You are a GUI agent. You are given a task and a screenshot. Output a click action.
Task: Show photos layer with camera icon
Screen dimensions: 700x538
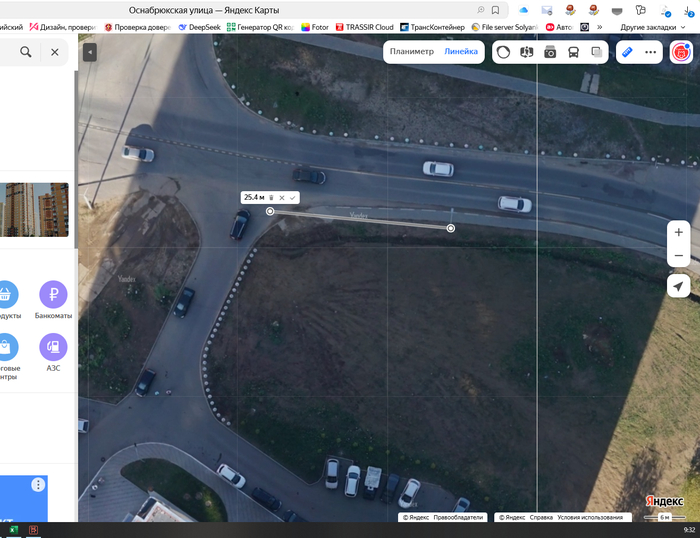point(550,52)
